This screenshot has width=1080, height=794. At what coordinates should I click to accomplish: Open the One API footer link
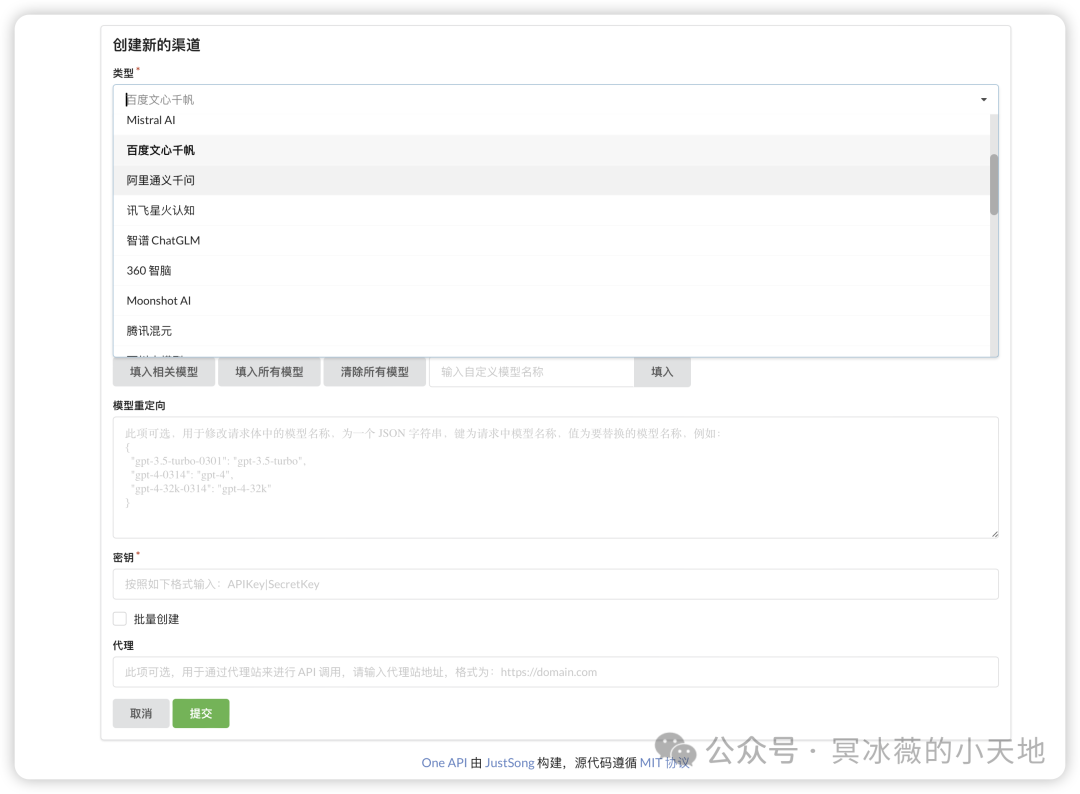pos(444,762)
